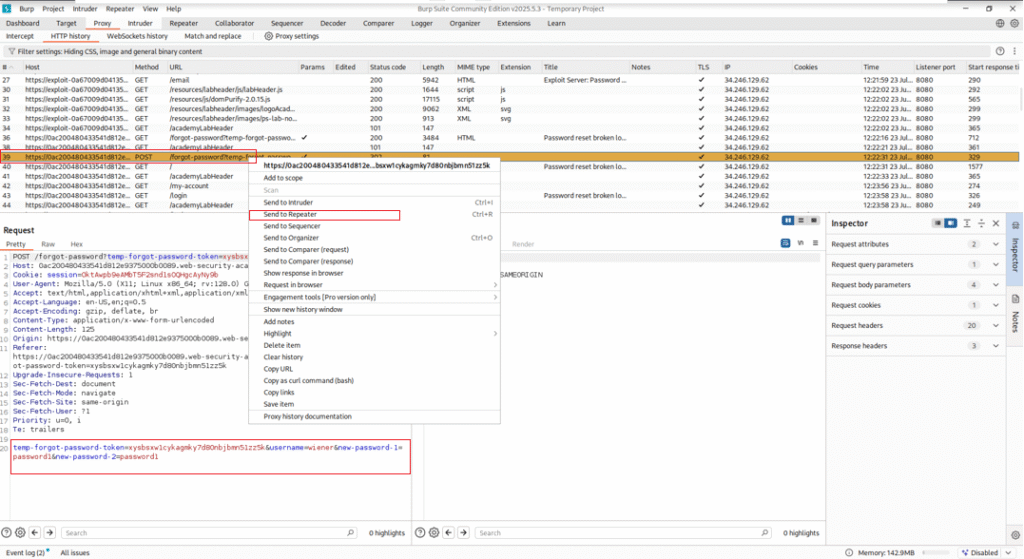Open the settings gear in top bar
Viewport: 1024px width, 559px height.
[x=1014, y=24]
